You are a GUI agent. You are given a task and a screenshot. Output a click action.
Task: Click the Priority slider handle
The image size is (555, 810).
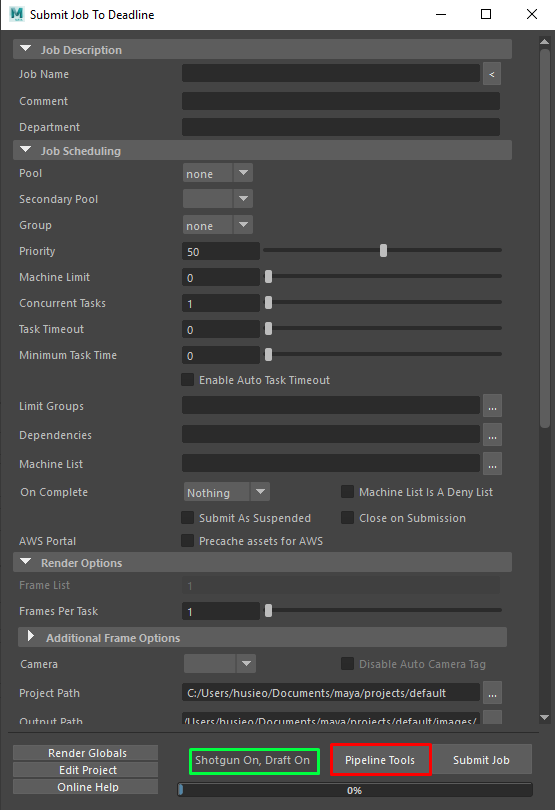pos(383,251)
